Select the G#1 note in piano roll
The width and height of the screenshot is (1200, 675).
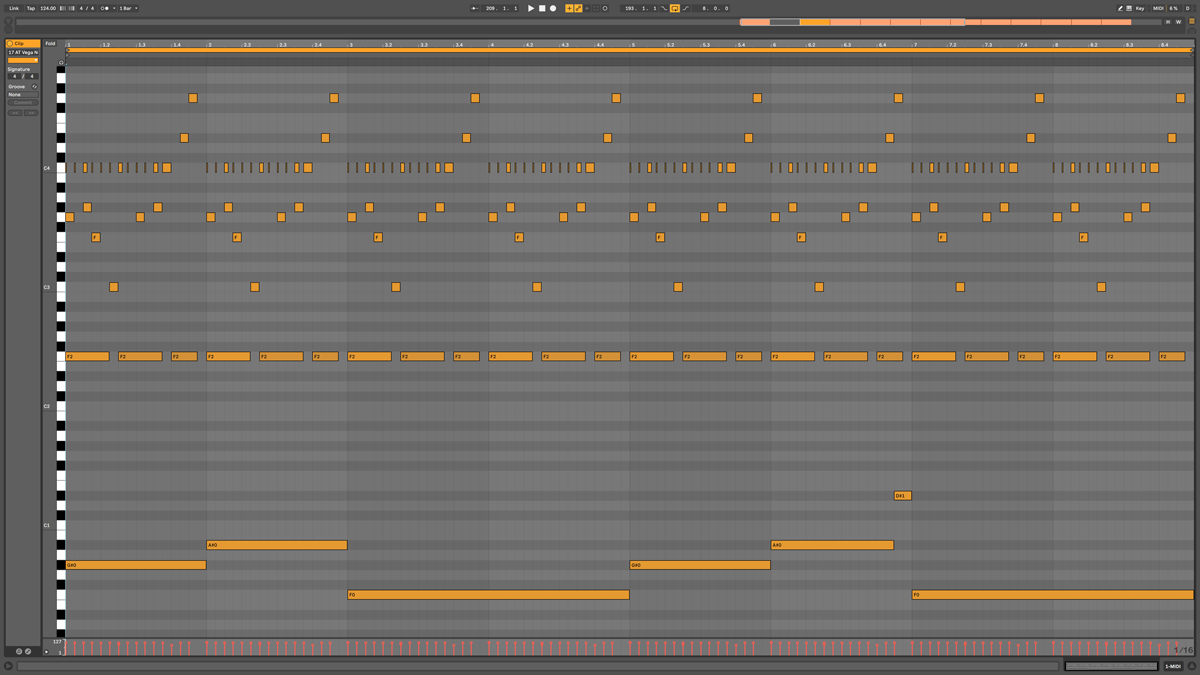tap(902, 496)
